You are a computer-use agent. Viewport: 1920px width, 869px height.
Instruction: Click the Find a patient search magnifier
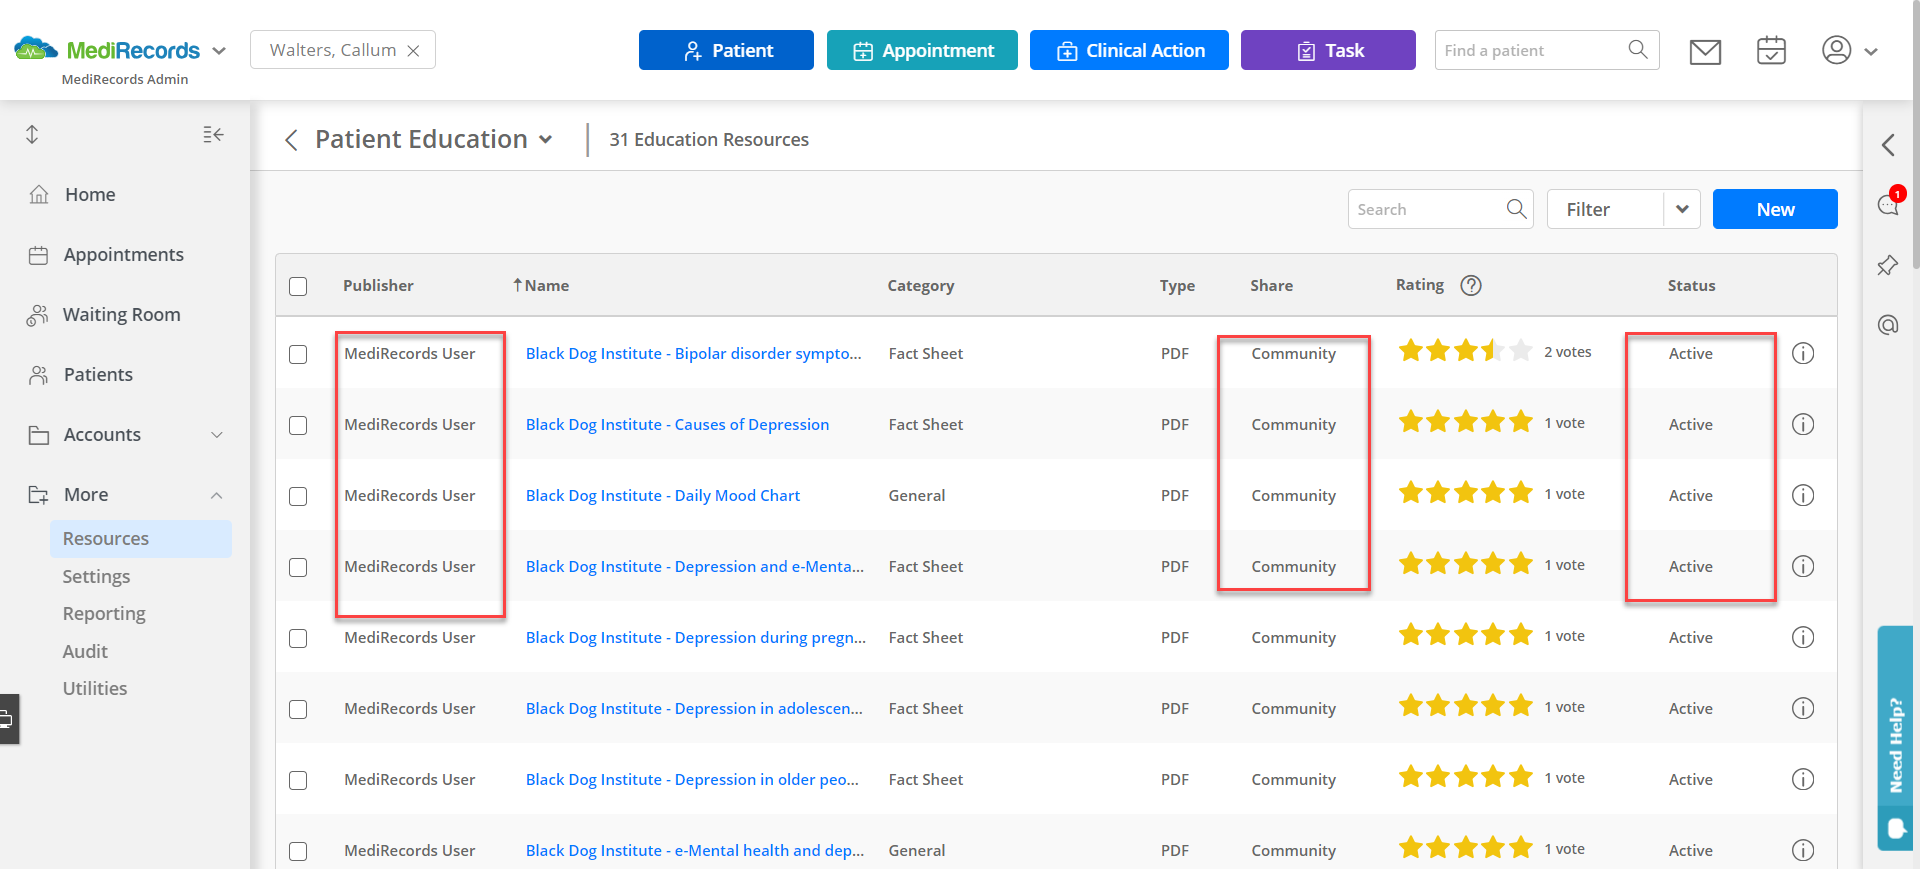(1638, 50)
